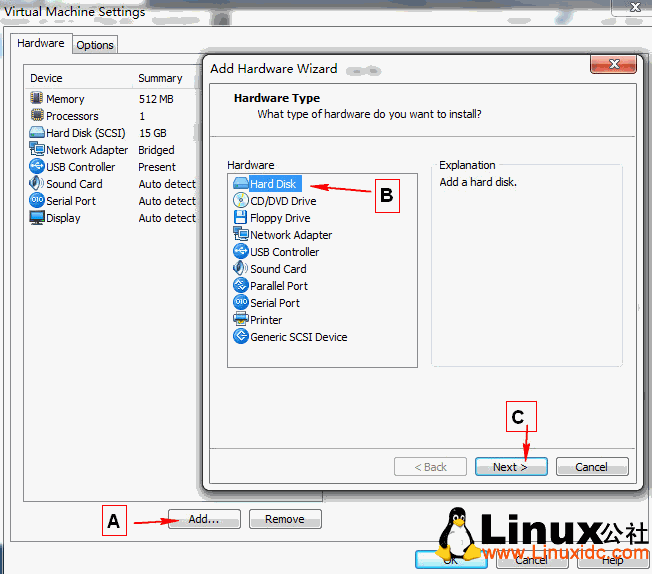This screenshot has height=574, width=652.
Task: Choose the Parallel Port hardware type
Action: (278, 286)
